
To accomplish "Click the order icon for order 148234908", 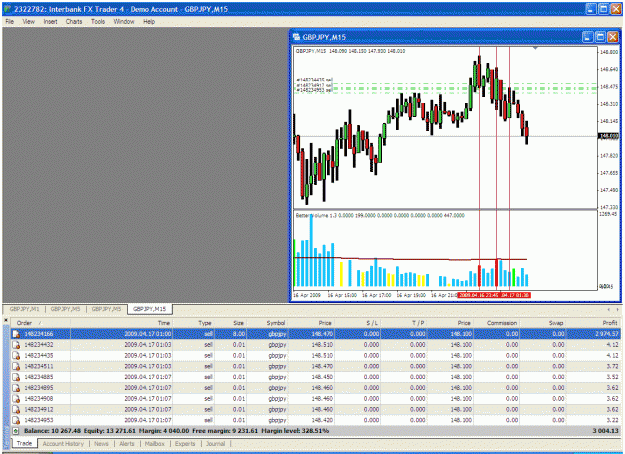I will [16, 399].
